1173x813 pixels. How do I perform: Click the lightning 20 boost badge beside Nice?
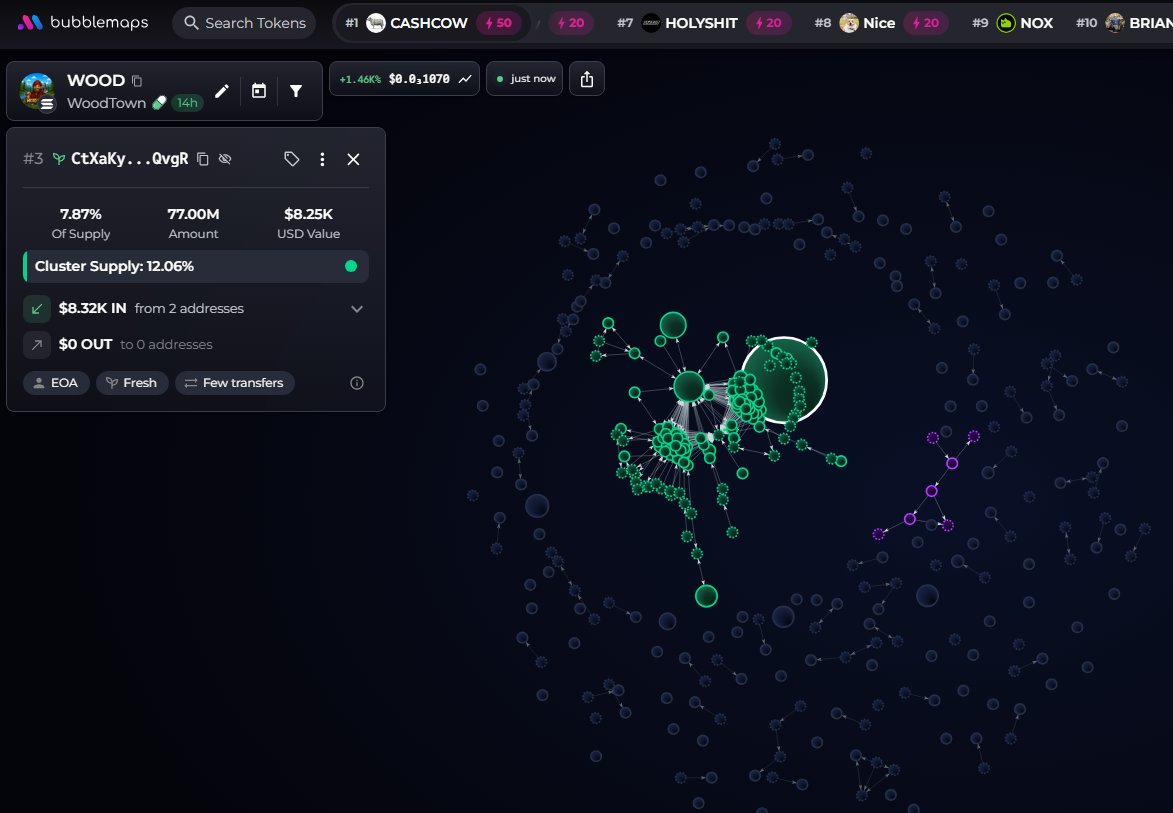[925, 23]
